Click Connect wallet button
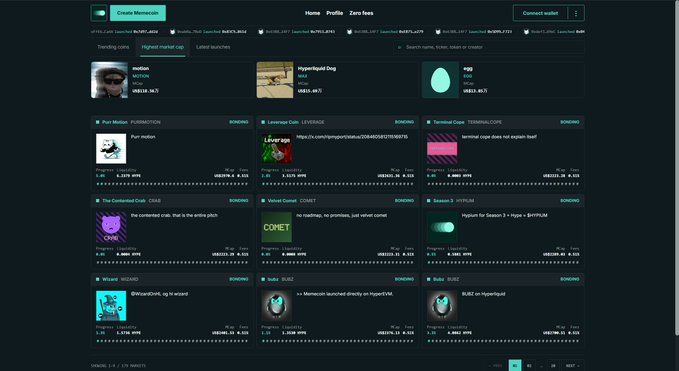The width and height of the screenshot is (679, 371). (540, 13)
